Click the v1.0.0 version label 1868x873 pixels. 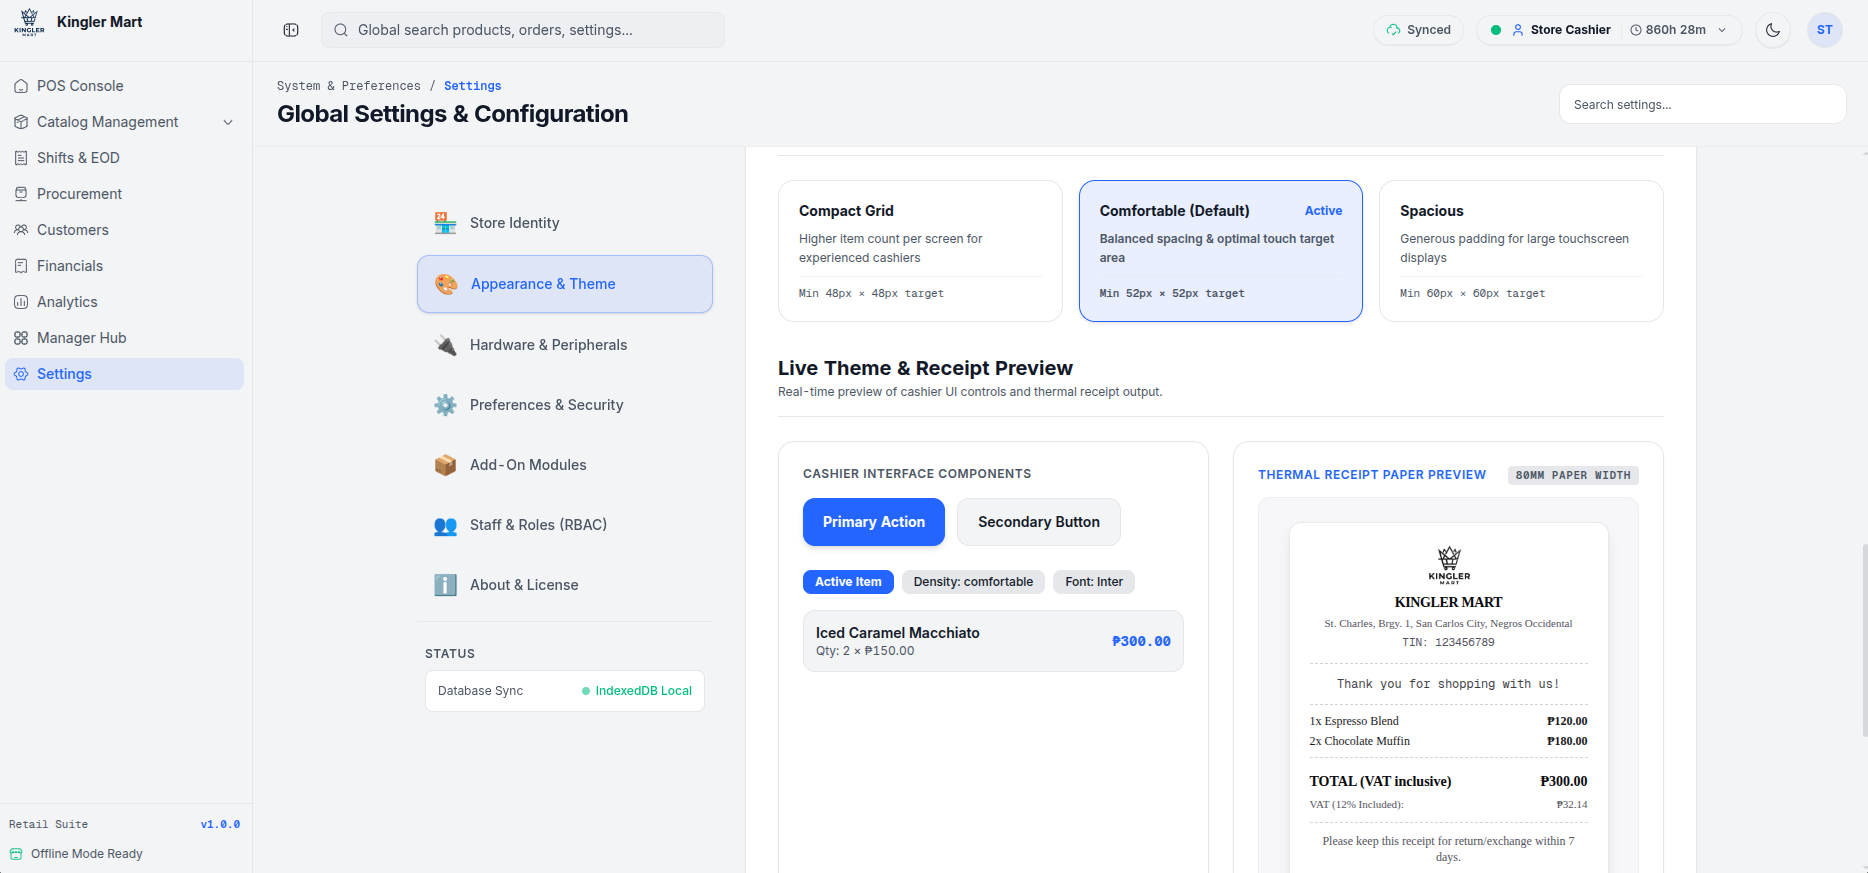pyautogui.click(x=220, y=825)
